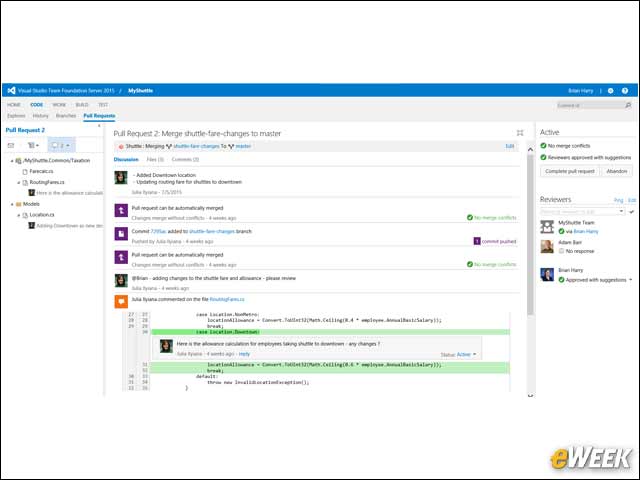This screenshot has width=640, height=480.
Task: Open RoutingFares.cs link in comment header
Action: (227, 300)
